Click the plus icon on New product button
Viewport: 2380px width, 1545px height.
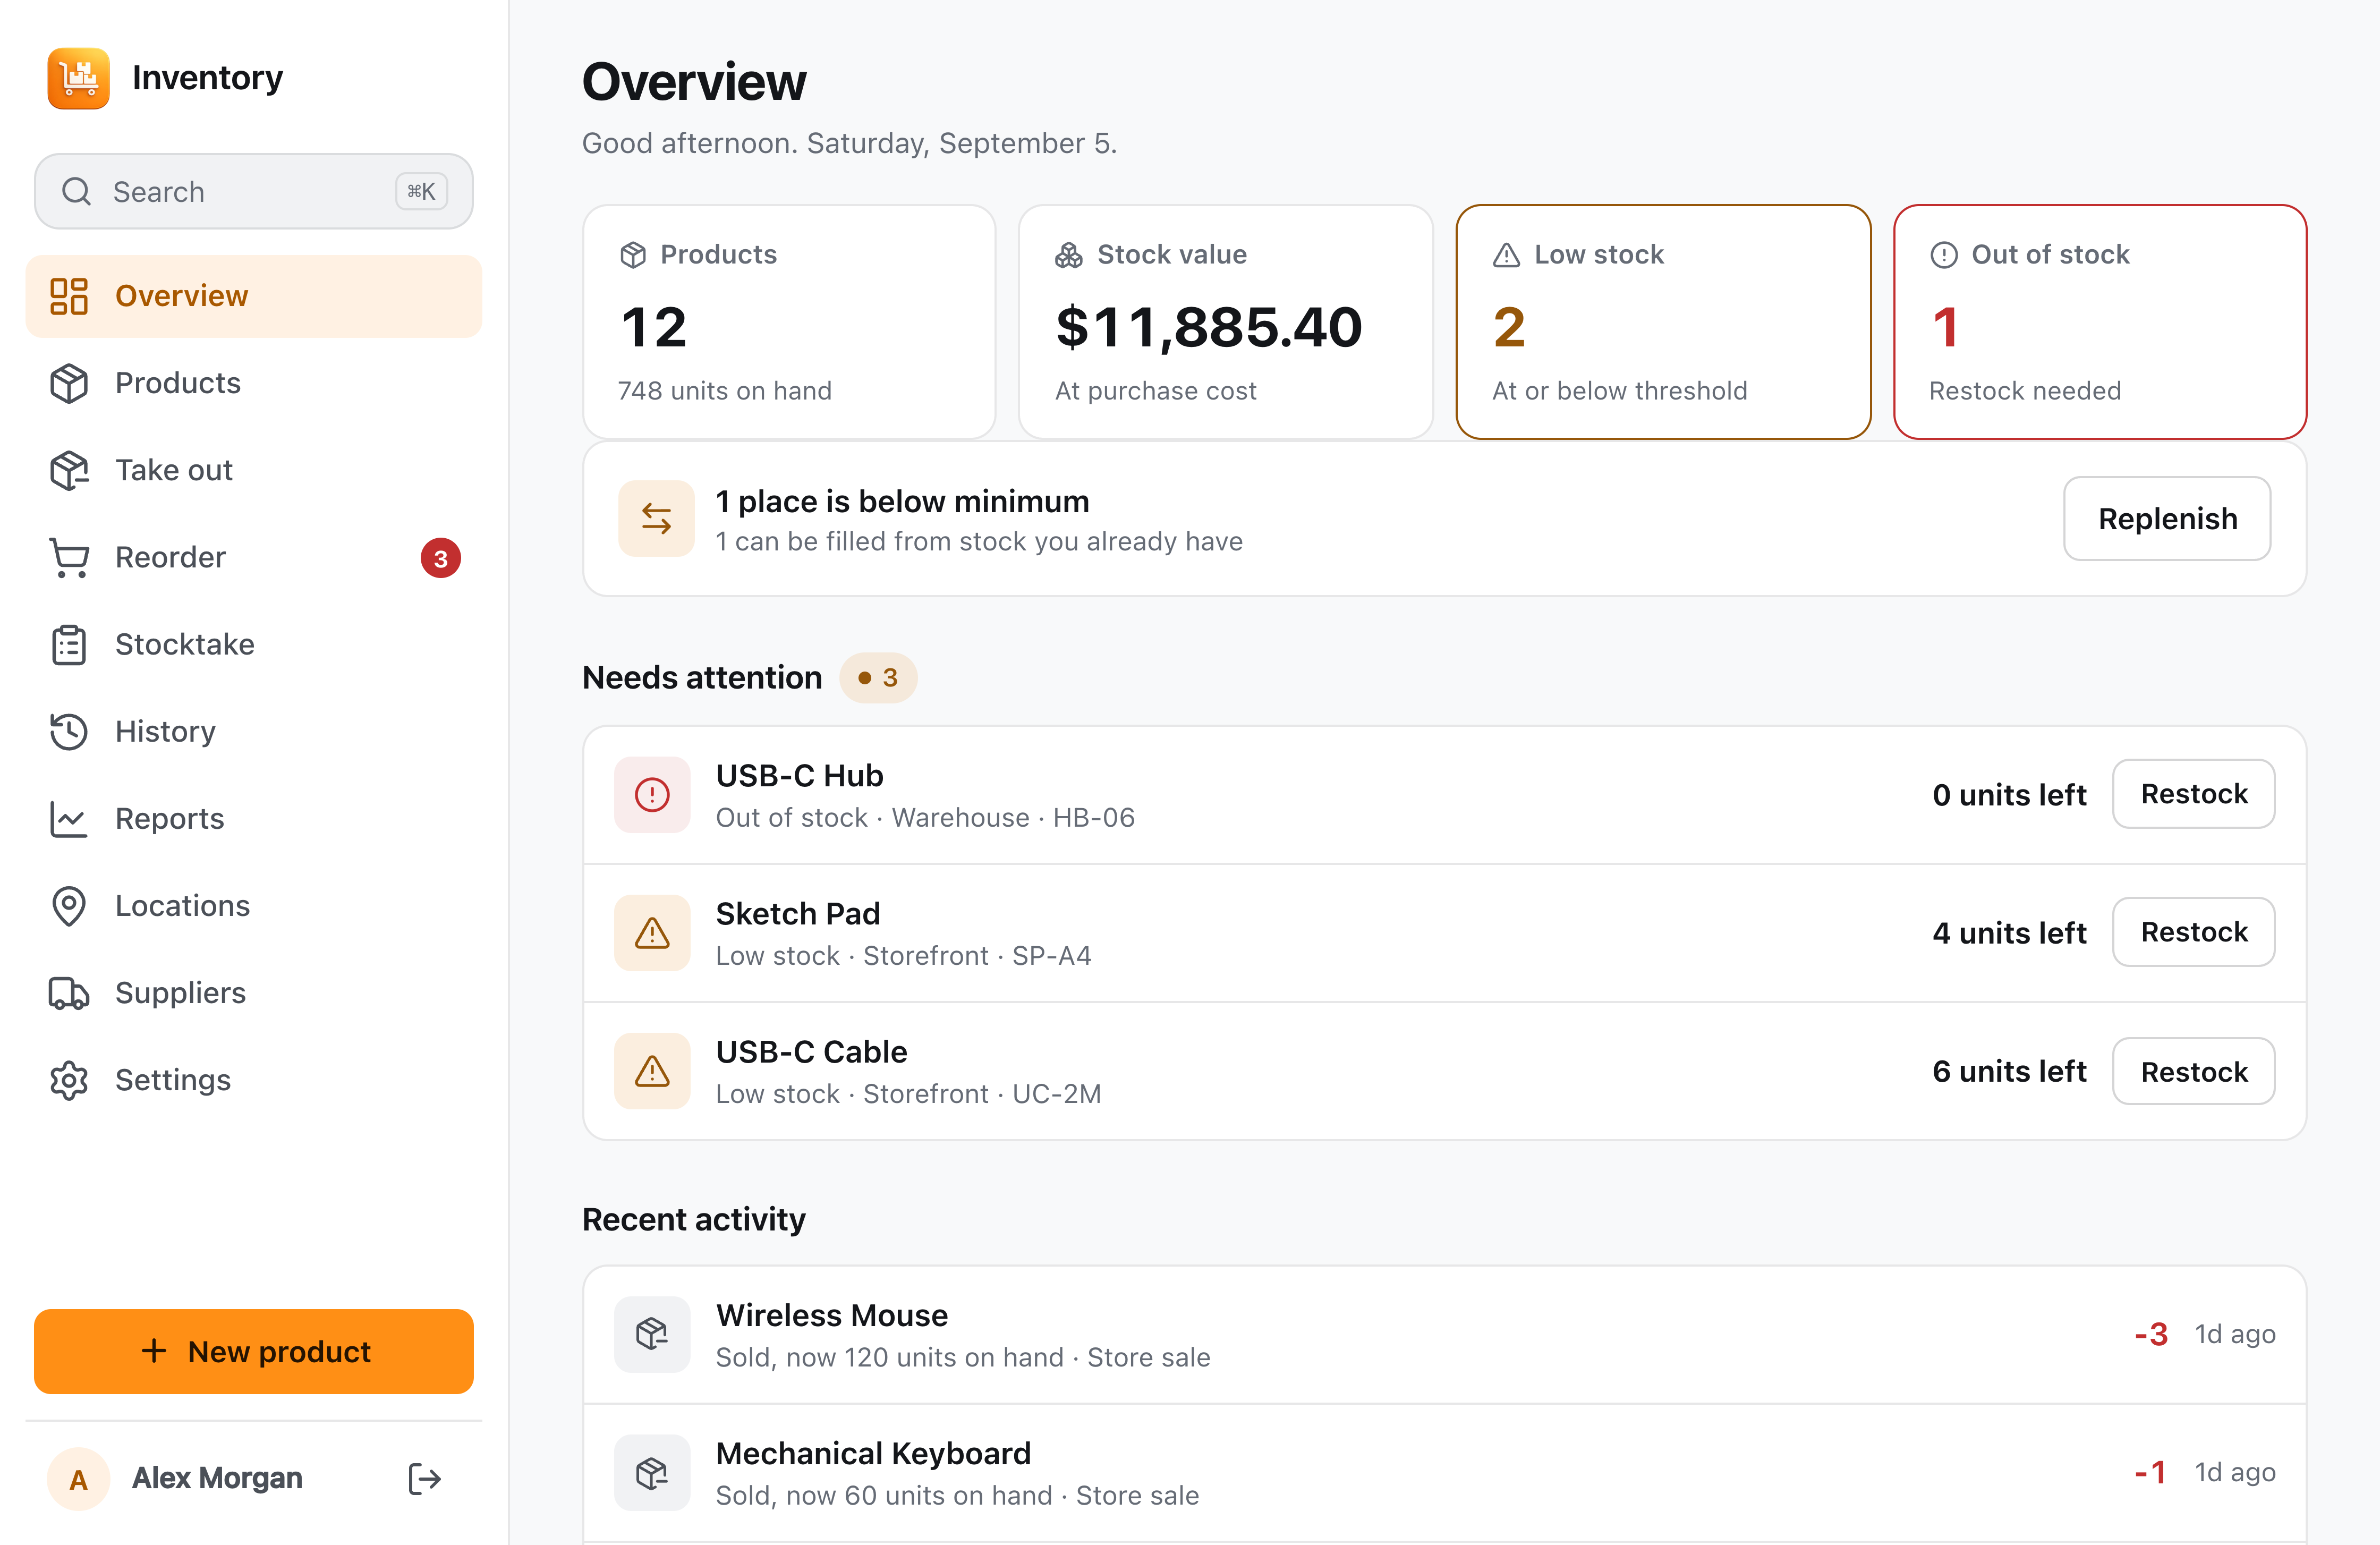pyautogui.click(x=154, y=1351)
